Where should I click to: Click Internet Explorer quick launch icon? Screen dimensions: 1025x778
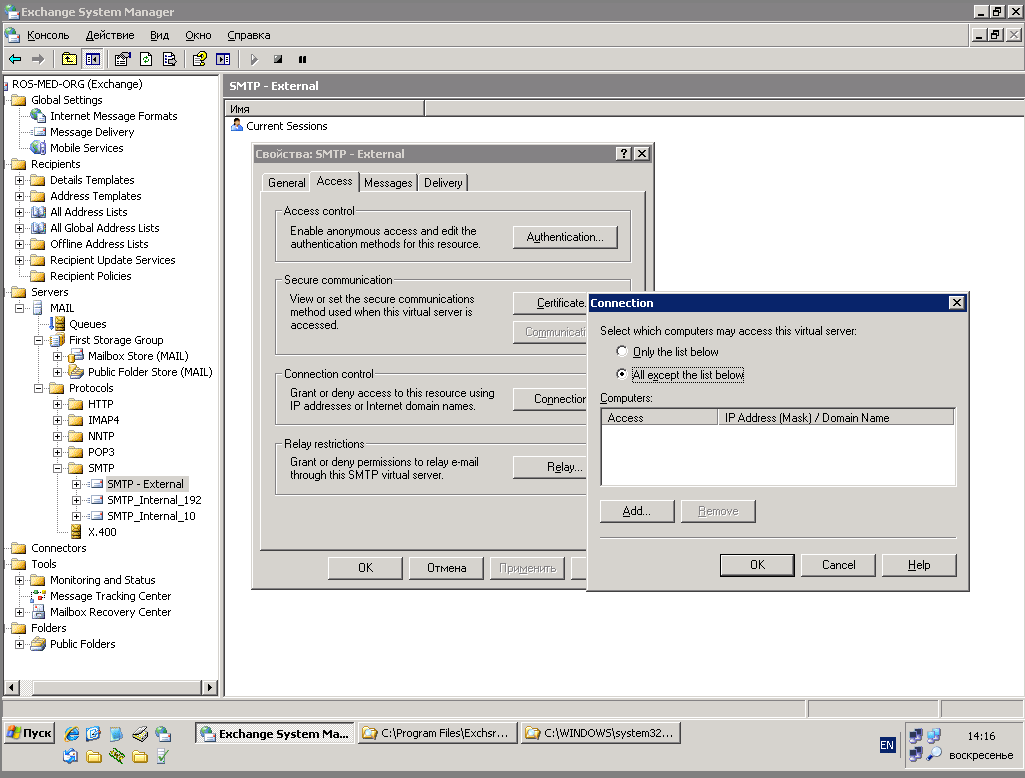71,734
